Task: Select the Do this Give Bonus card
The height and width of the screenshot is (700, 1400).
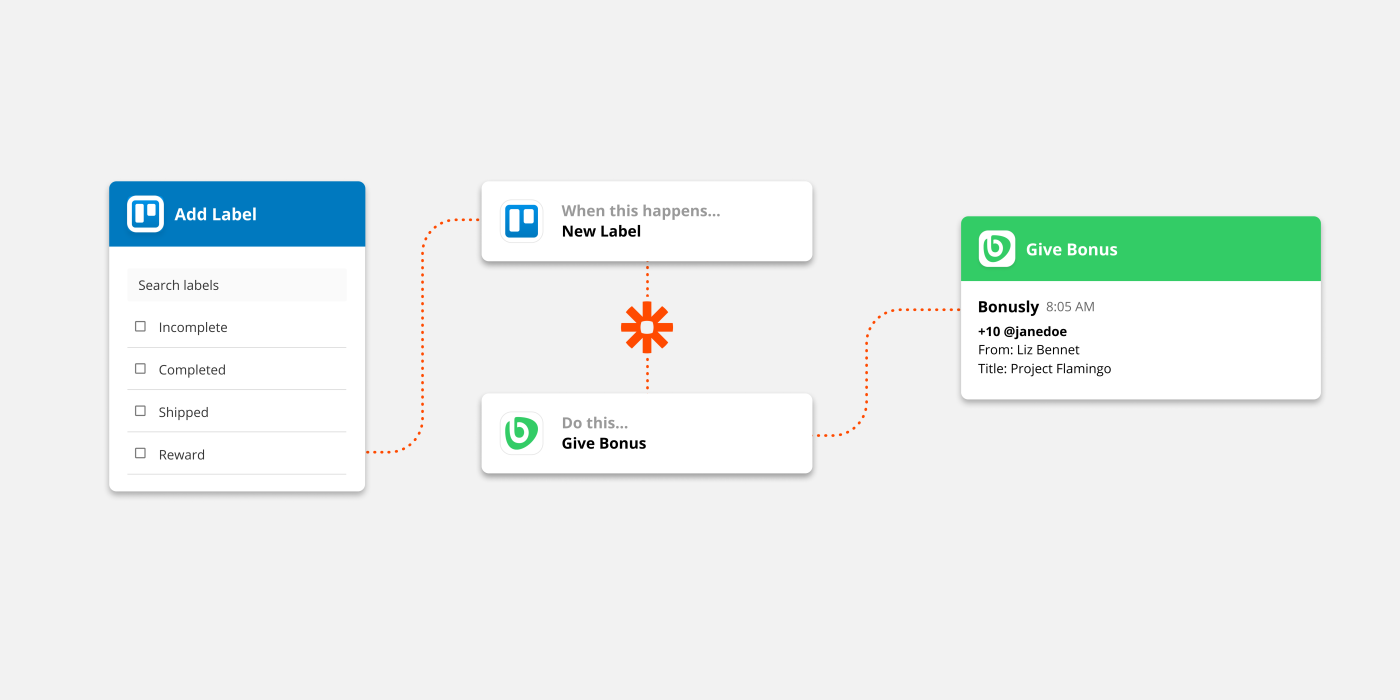Action: [647, 433]
